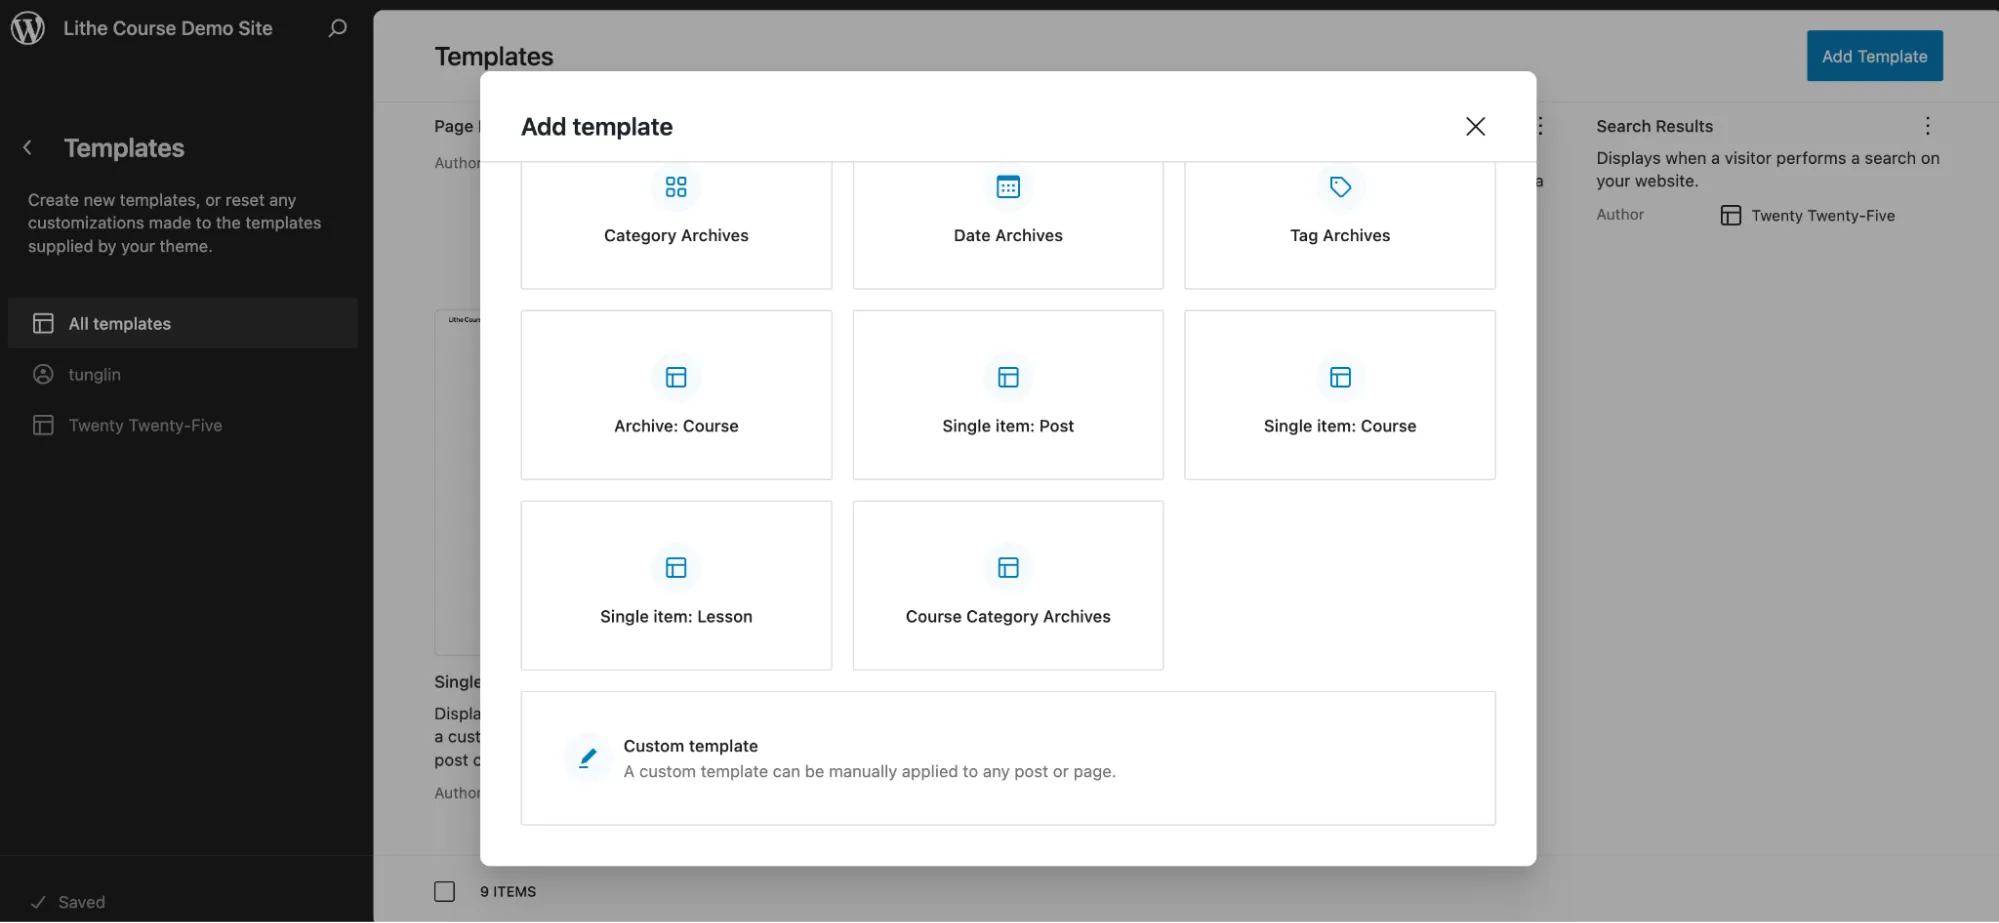Switch to the Twenty Twenty-Five sidebar entry

tap(145, 425)
